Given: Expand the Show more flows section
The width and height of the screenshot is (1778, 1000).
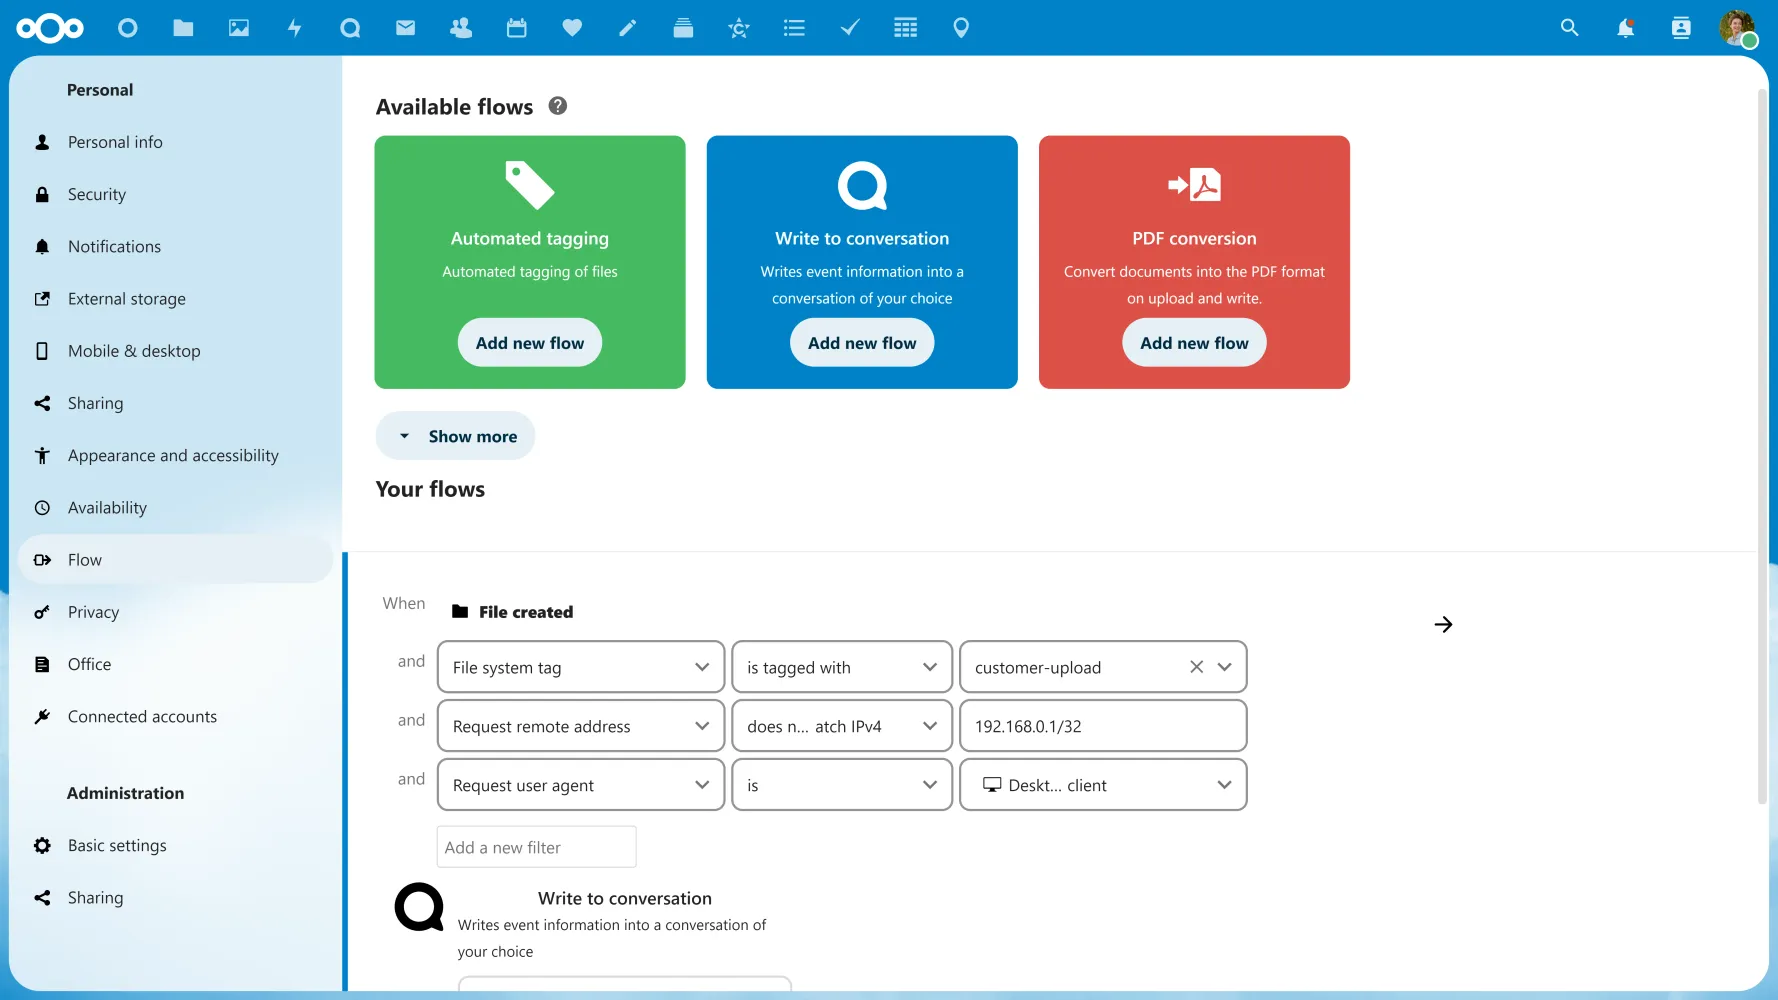Looking at the screenshot, I should [x=455, y=435].
